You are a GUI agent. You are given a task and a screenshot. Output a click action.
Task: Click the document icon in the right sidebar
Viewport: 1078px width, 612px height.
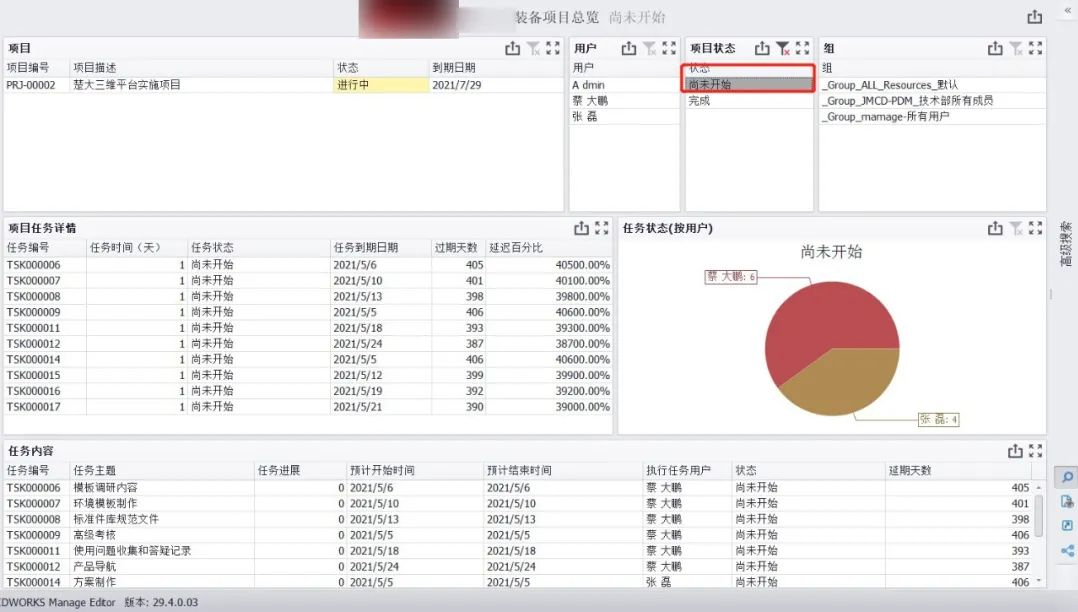(x=1067, y=501)
